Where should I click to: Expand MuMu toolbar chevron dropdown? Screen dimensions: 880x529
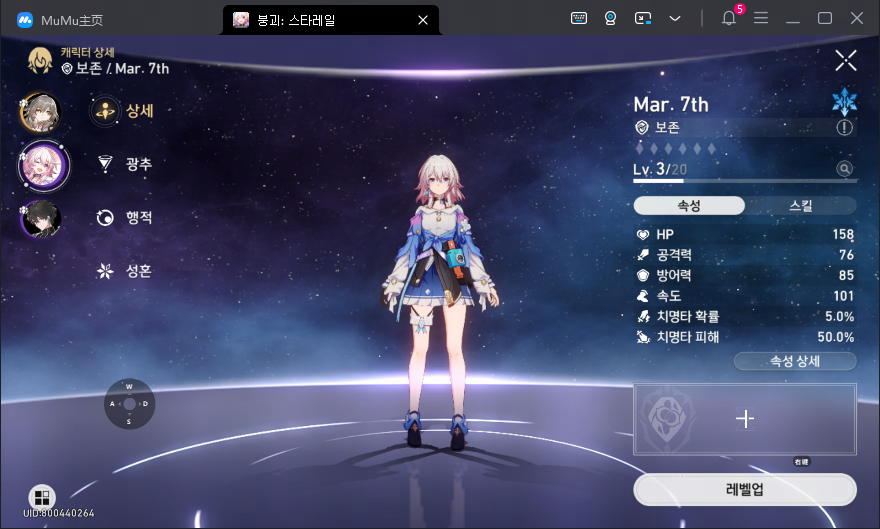(675, 18)
